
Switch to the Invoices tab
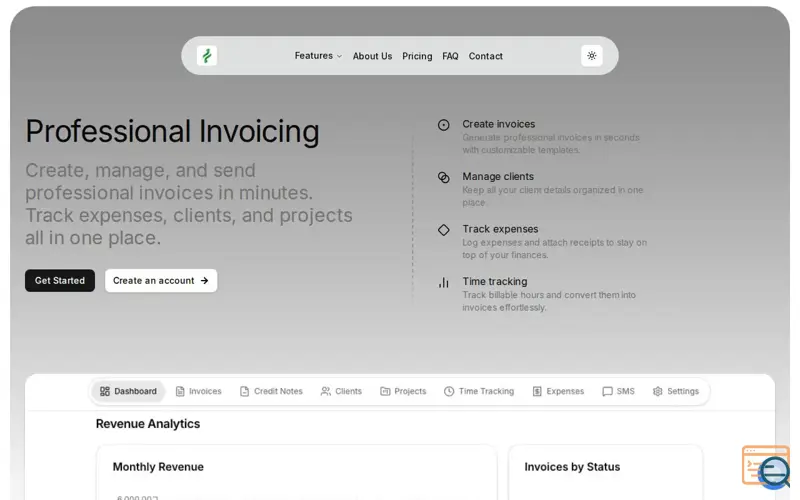pyautogui.click(x=198, y=391)
